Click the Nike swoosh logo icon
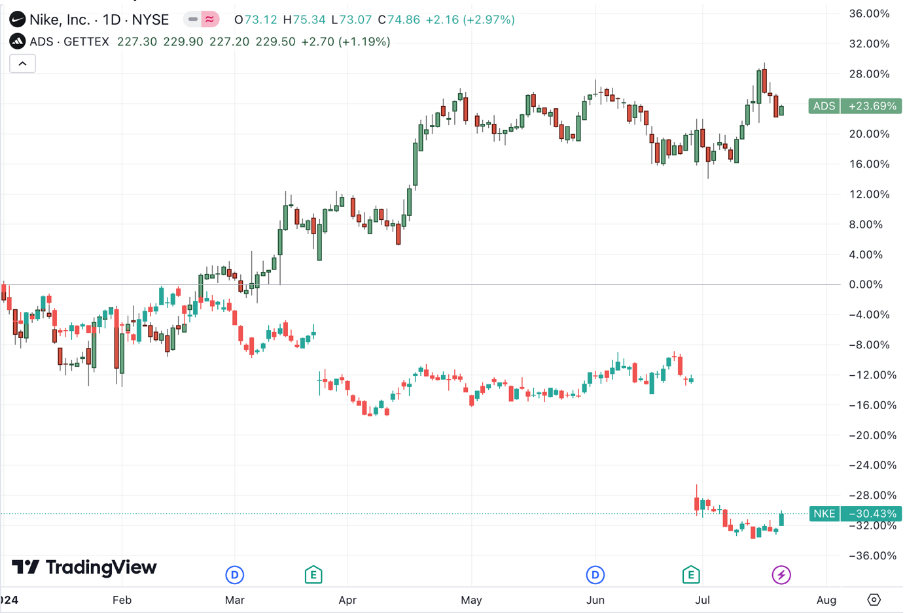The image size is (908, 613). [17, 19]
